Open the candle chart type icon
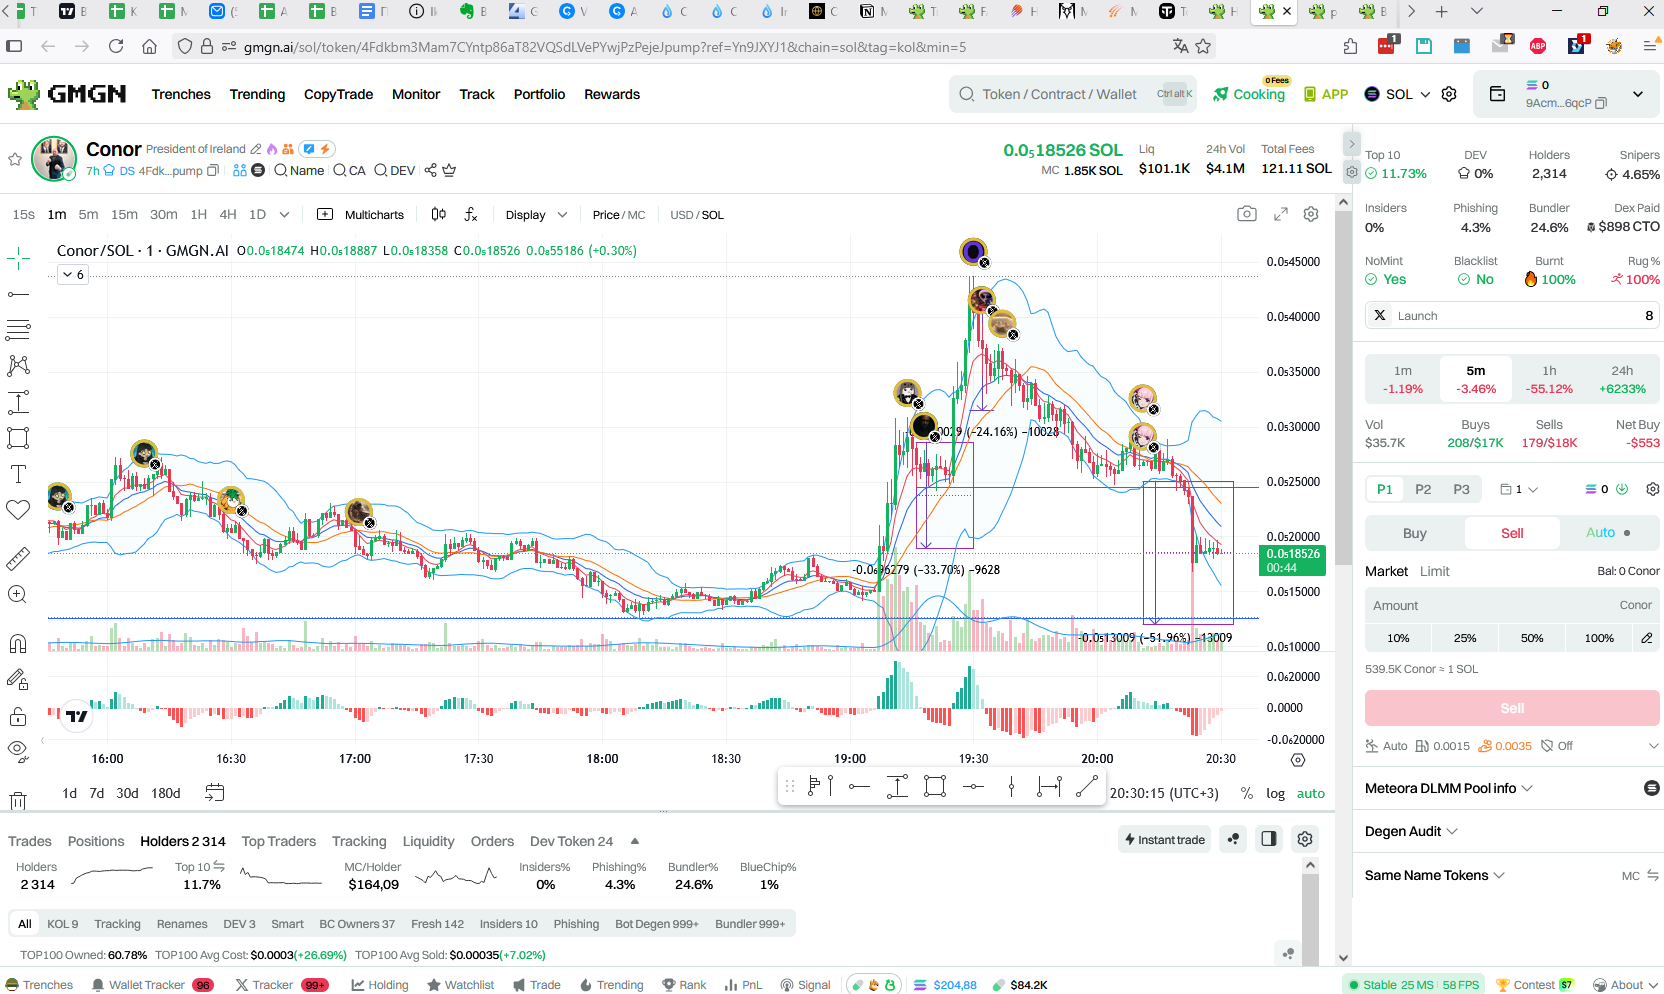The image size is (1664, 994). (x=438, y=214)
